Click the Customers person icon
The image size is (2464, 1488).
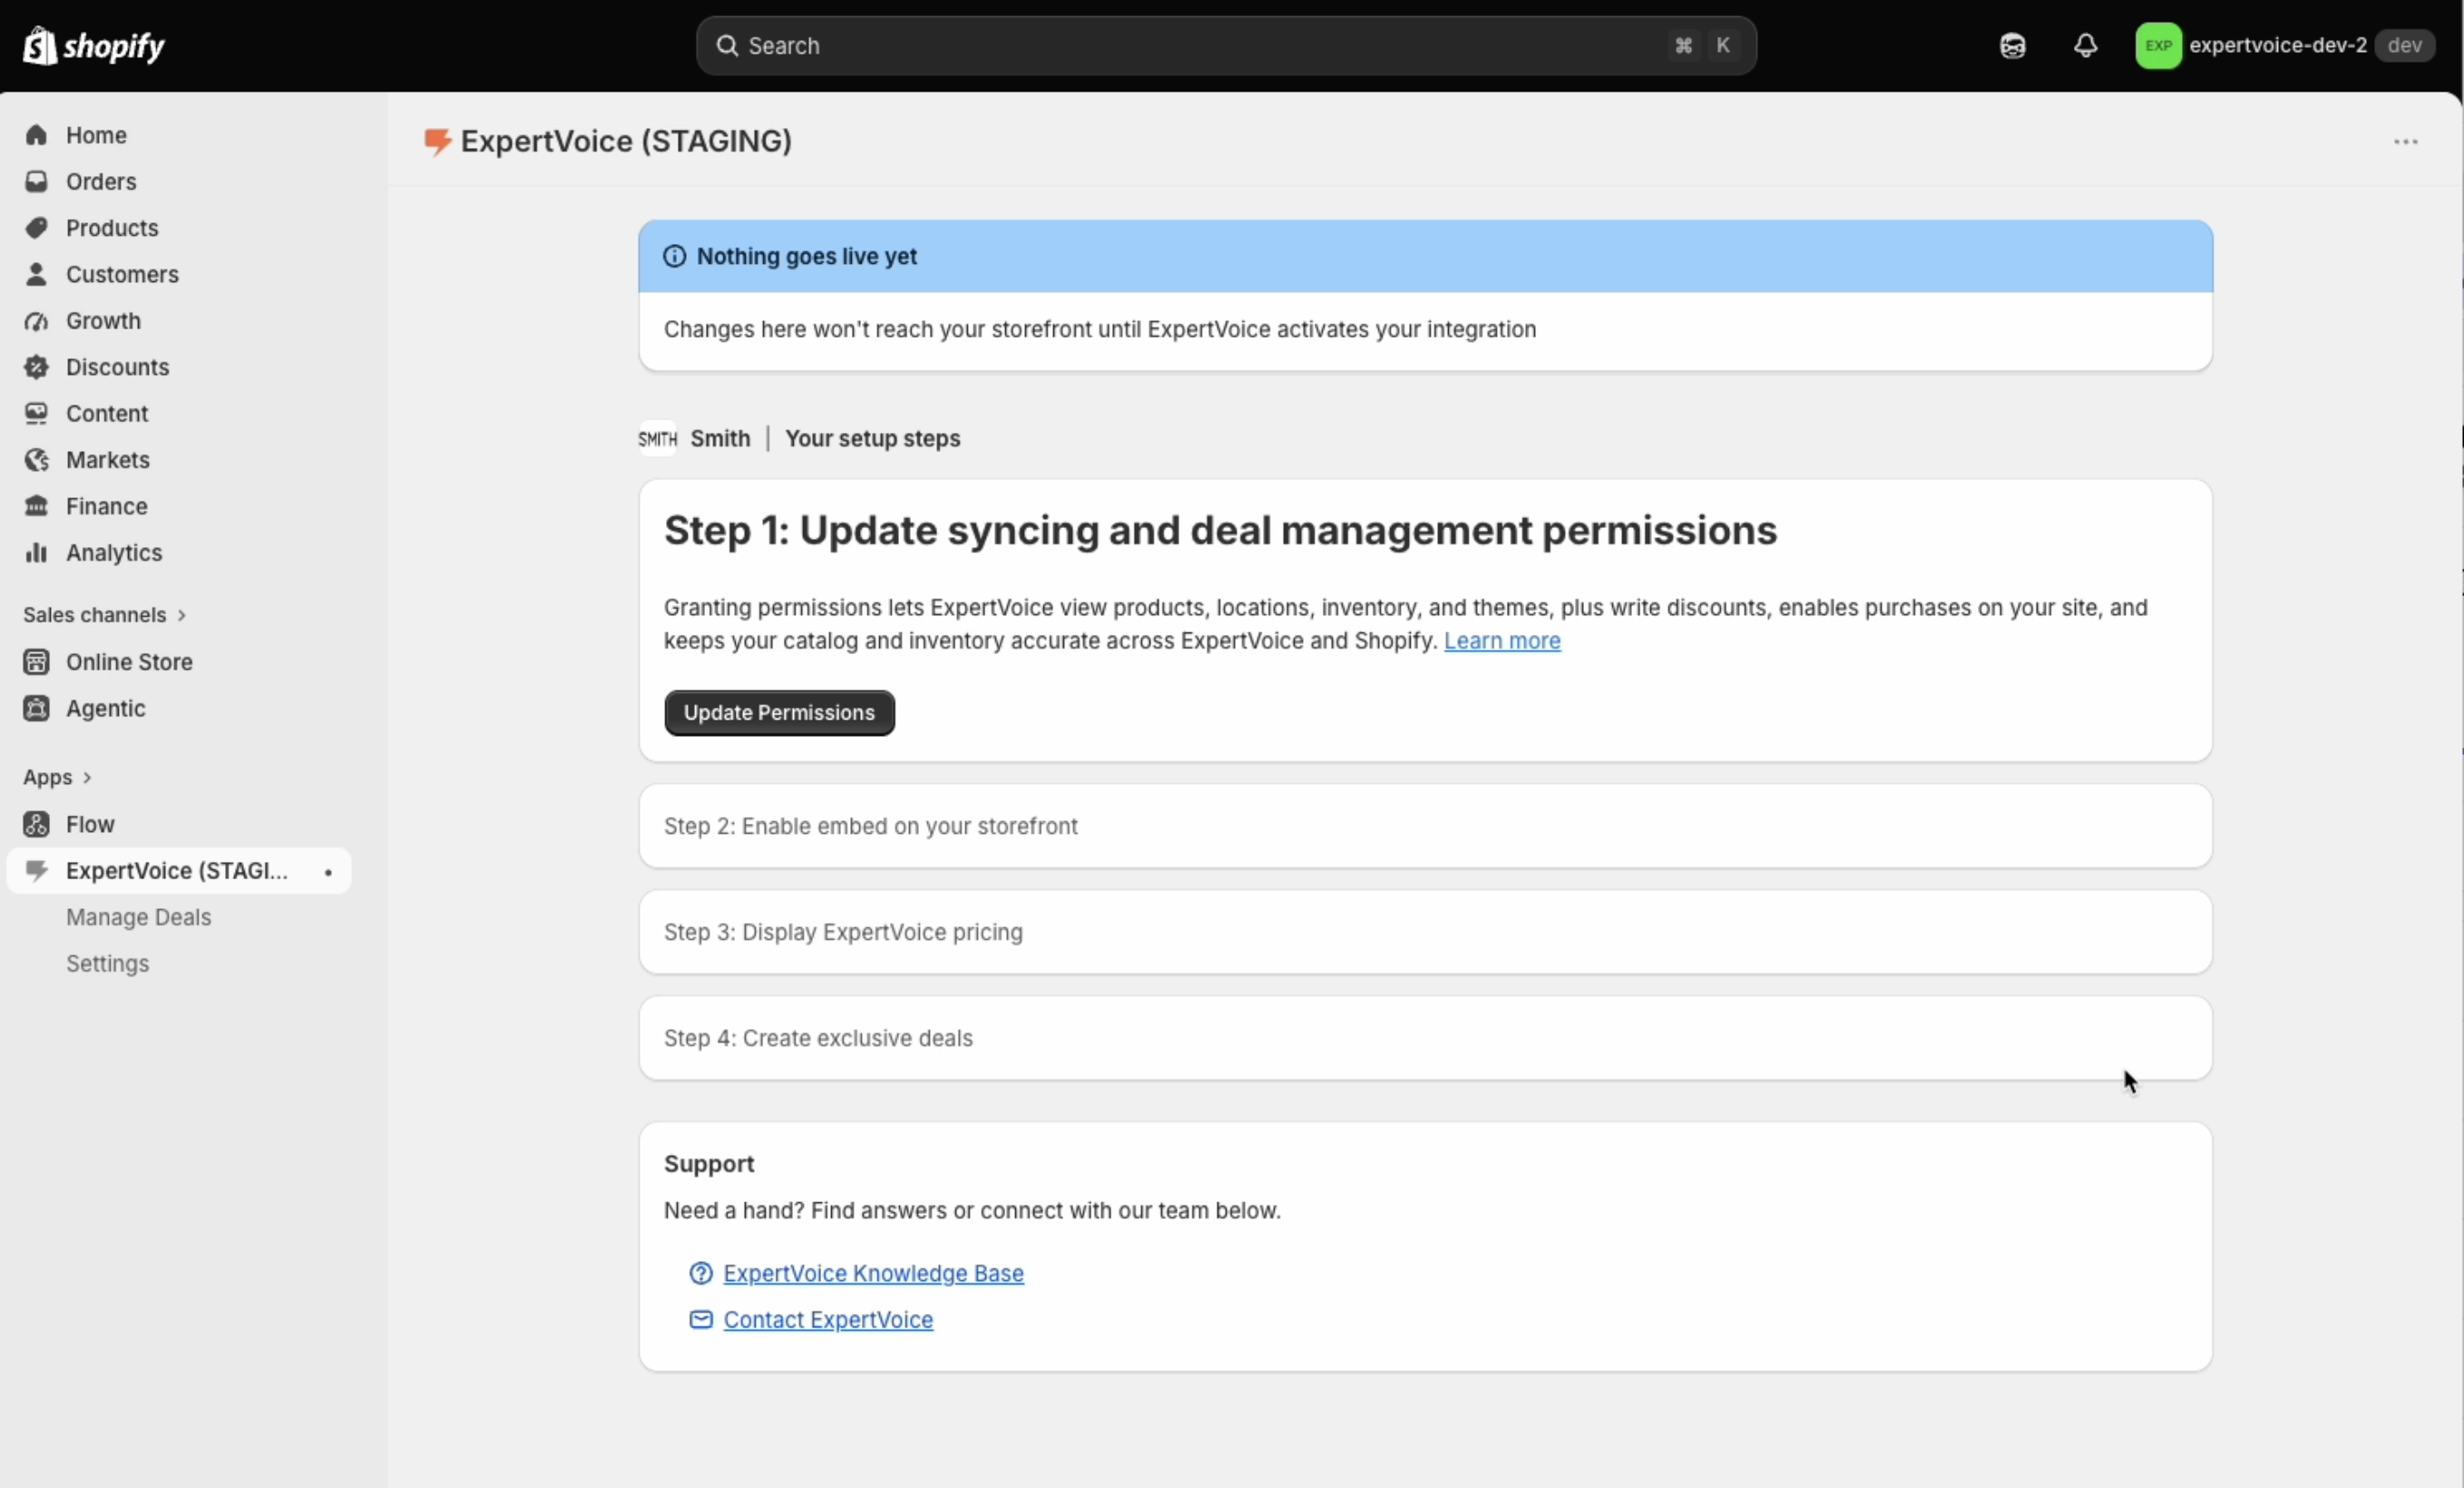click(37, 274)
